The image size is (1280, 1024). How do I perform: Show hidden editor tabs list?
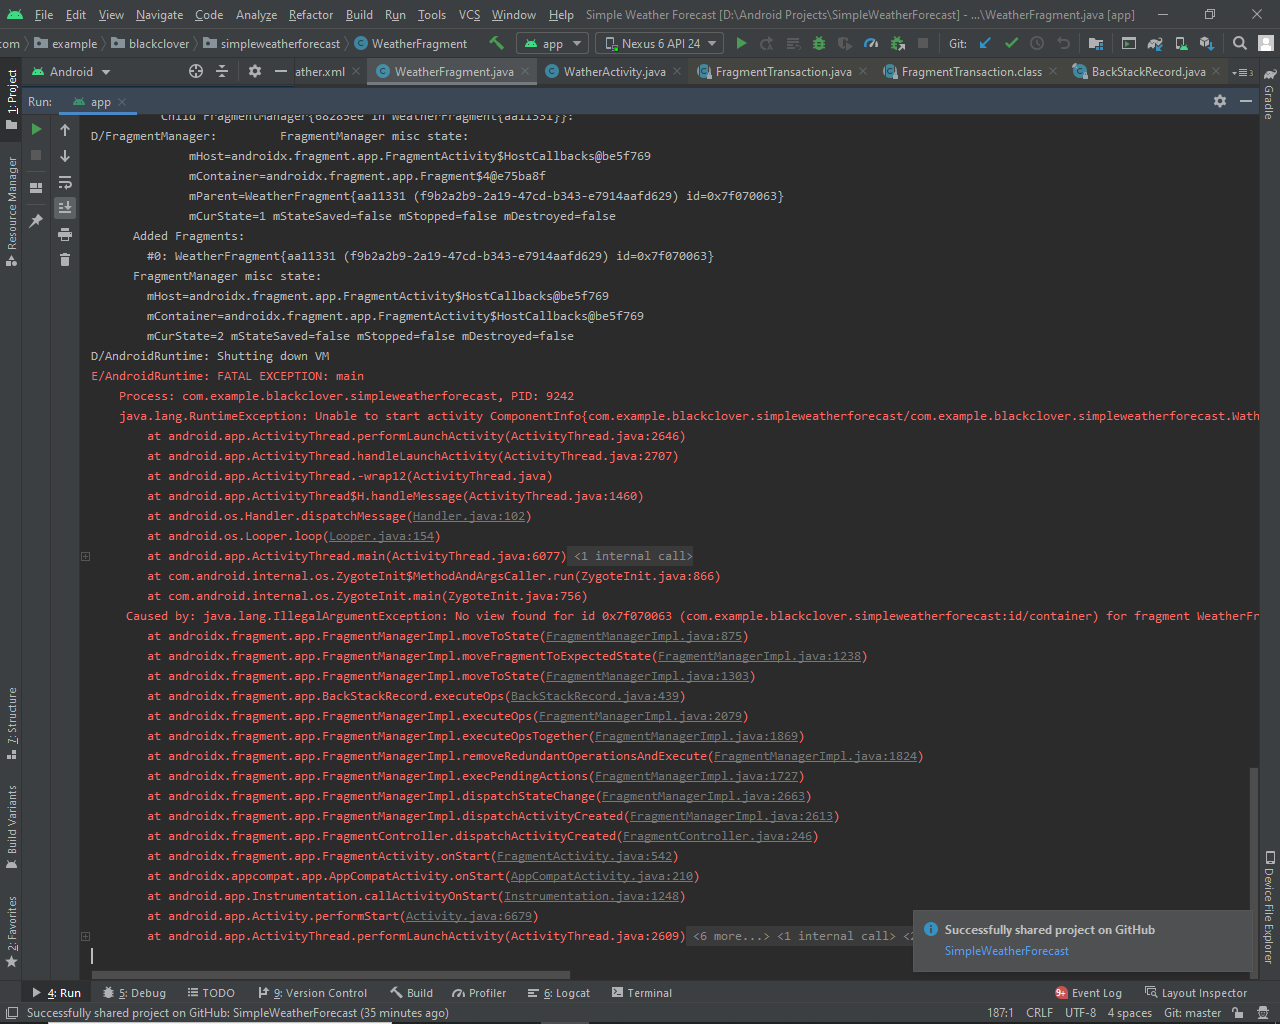1242,72
